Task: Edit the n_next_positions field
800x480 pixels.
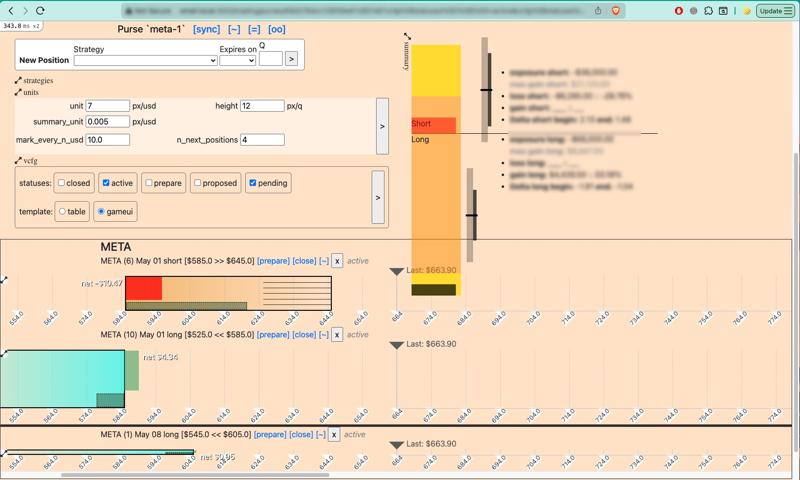Action: (262, 139)
